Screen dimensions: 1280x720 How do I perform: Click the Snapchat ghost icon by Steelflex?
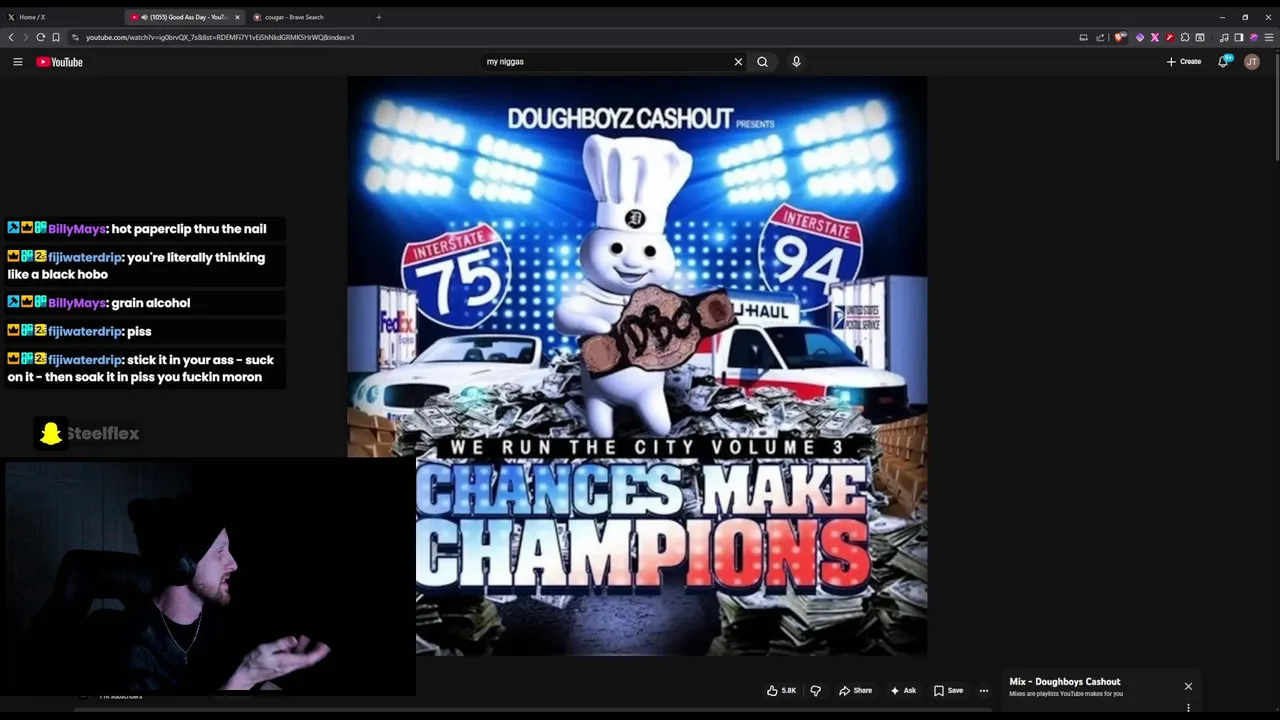click(50, 433)
